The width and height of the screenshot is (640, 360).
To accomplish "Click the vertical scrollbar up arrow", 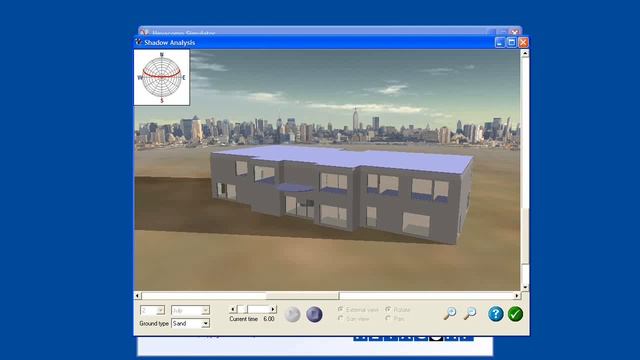I will click(525, 53).
